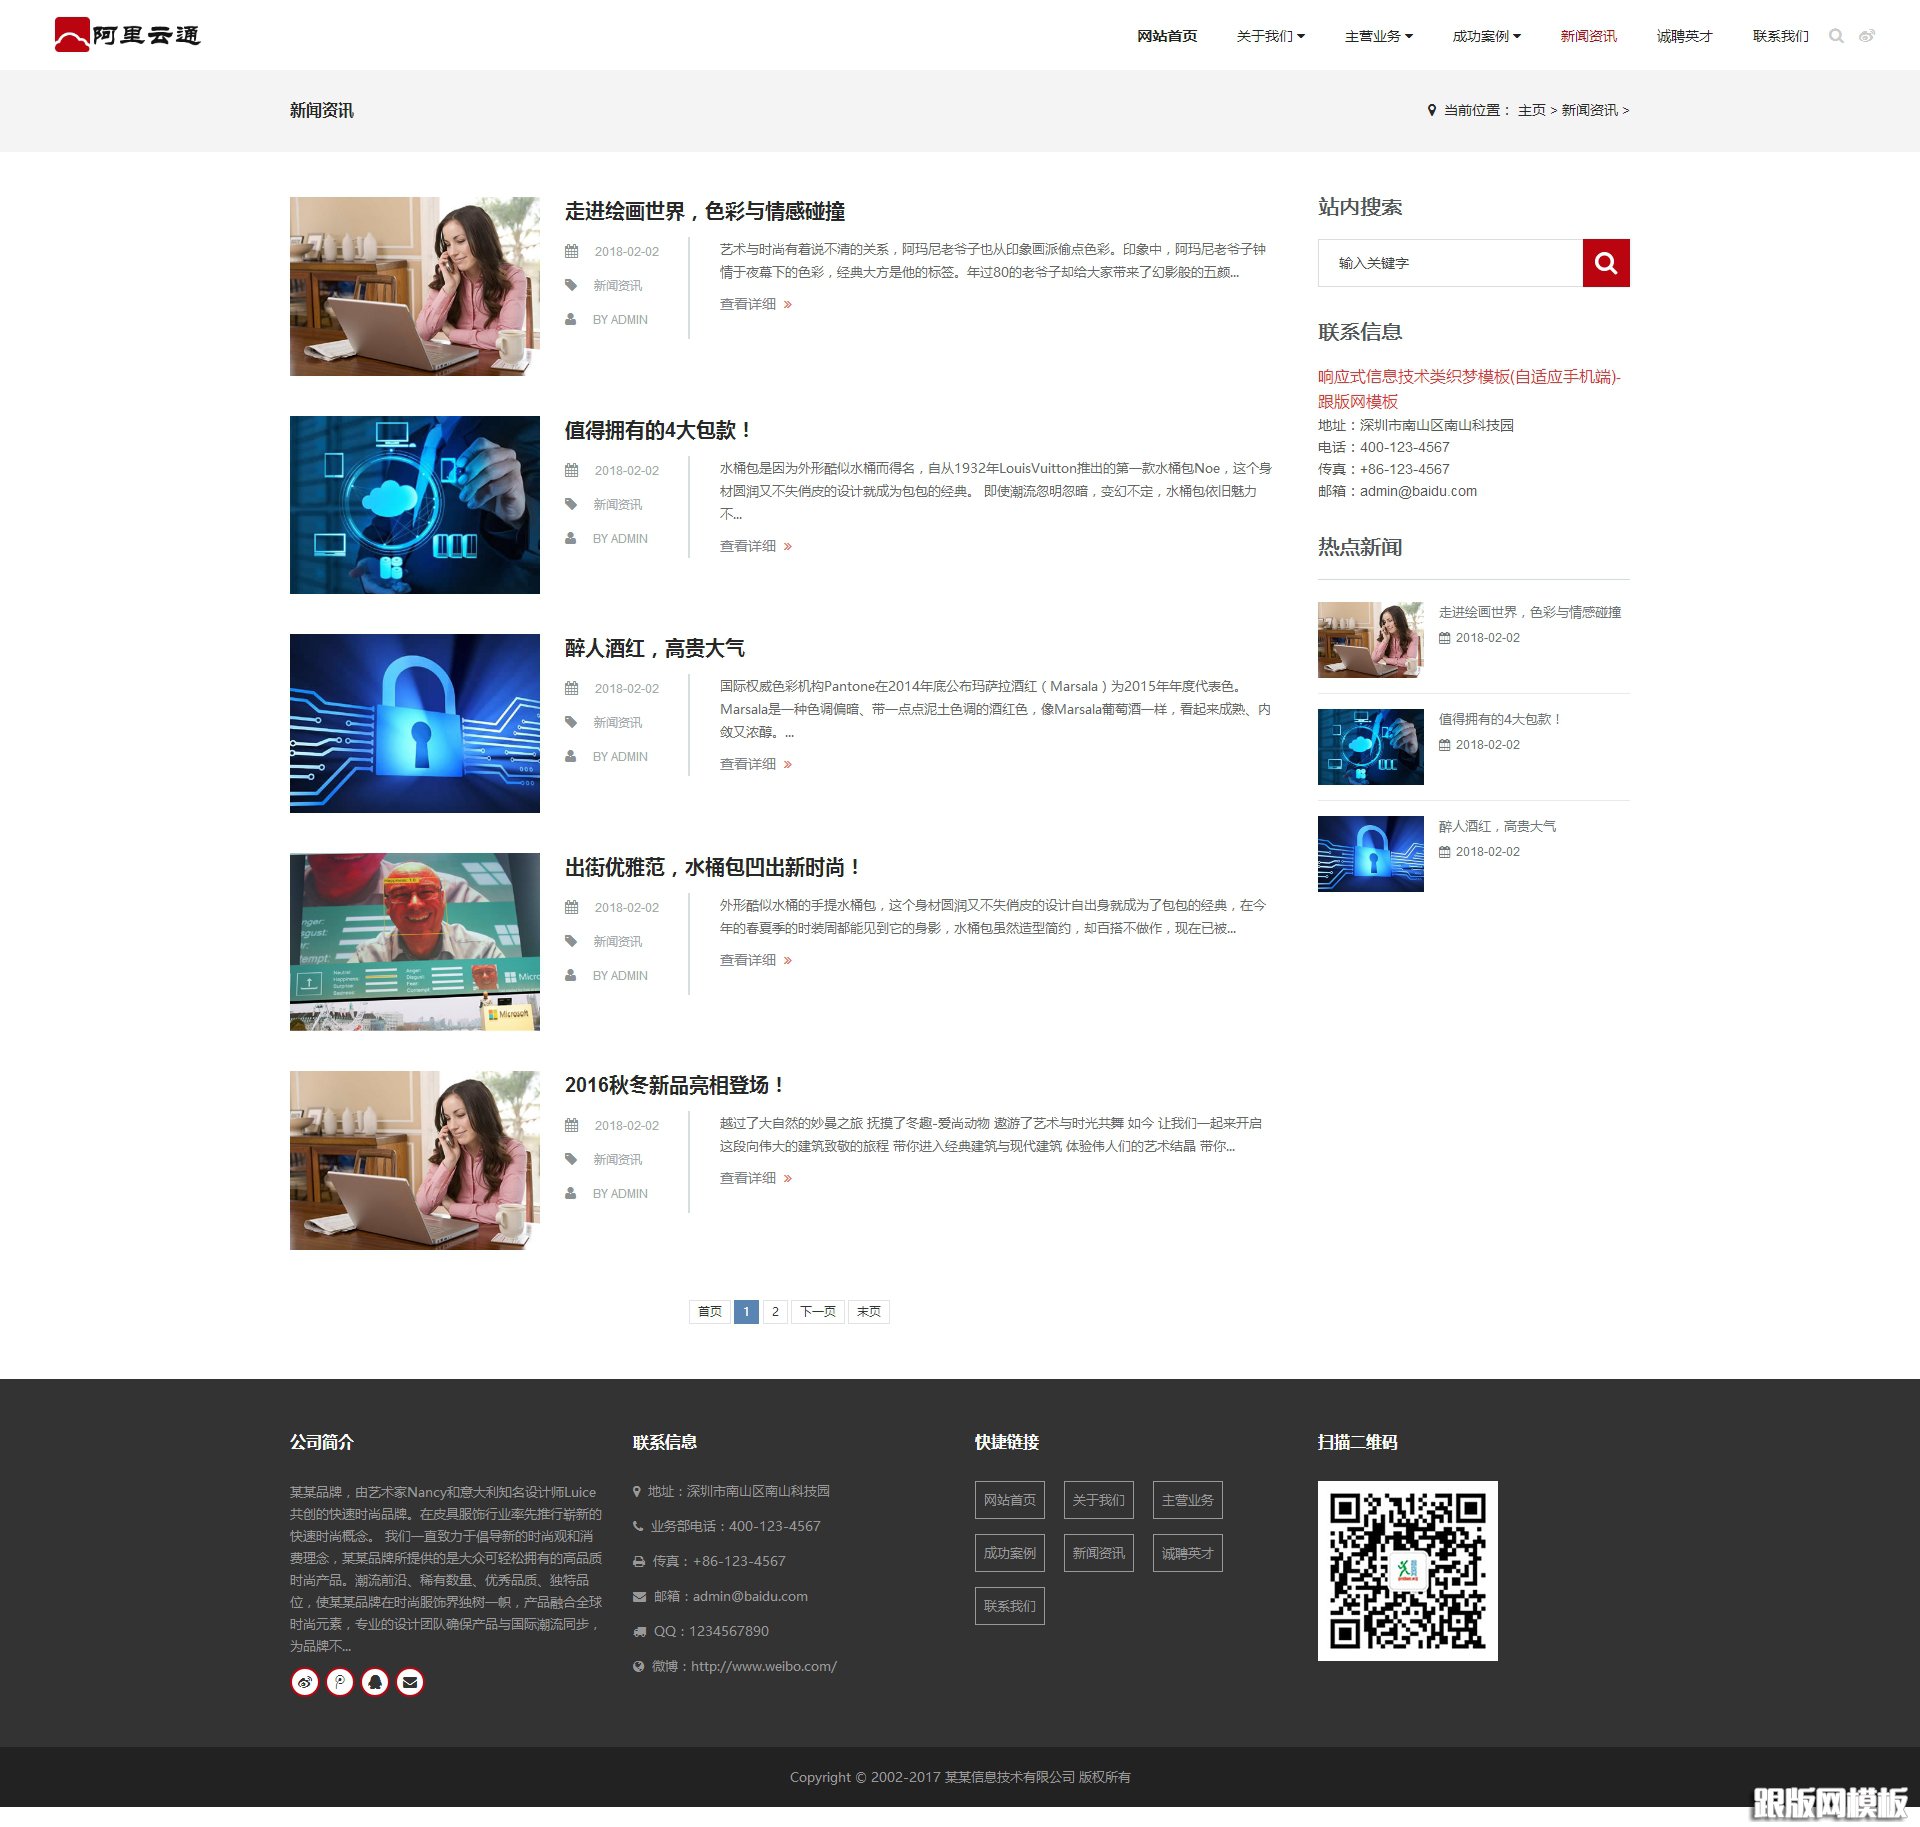The width and height of the screenshot is (1920, 1827).
Task: Click the QQ penguin icon in footer
Action: [x=375, y=1682]
